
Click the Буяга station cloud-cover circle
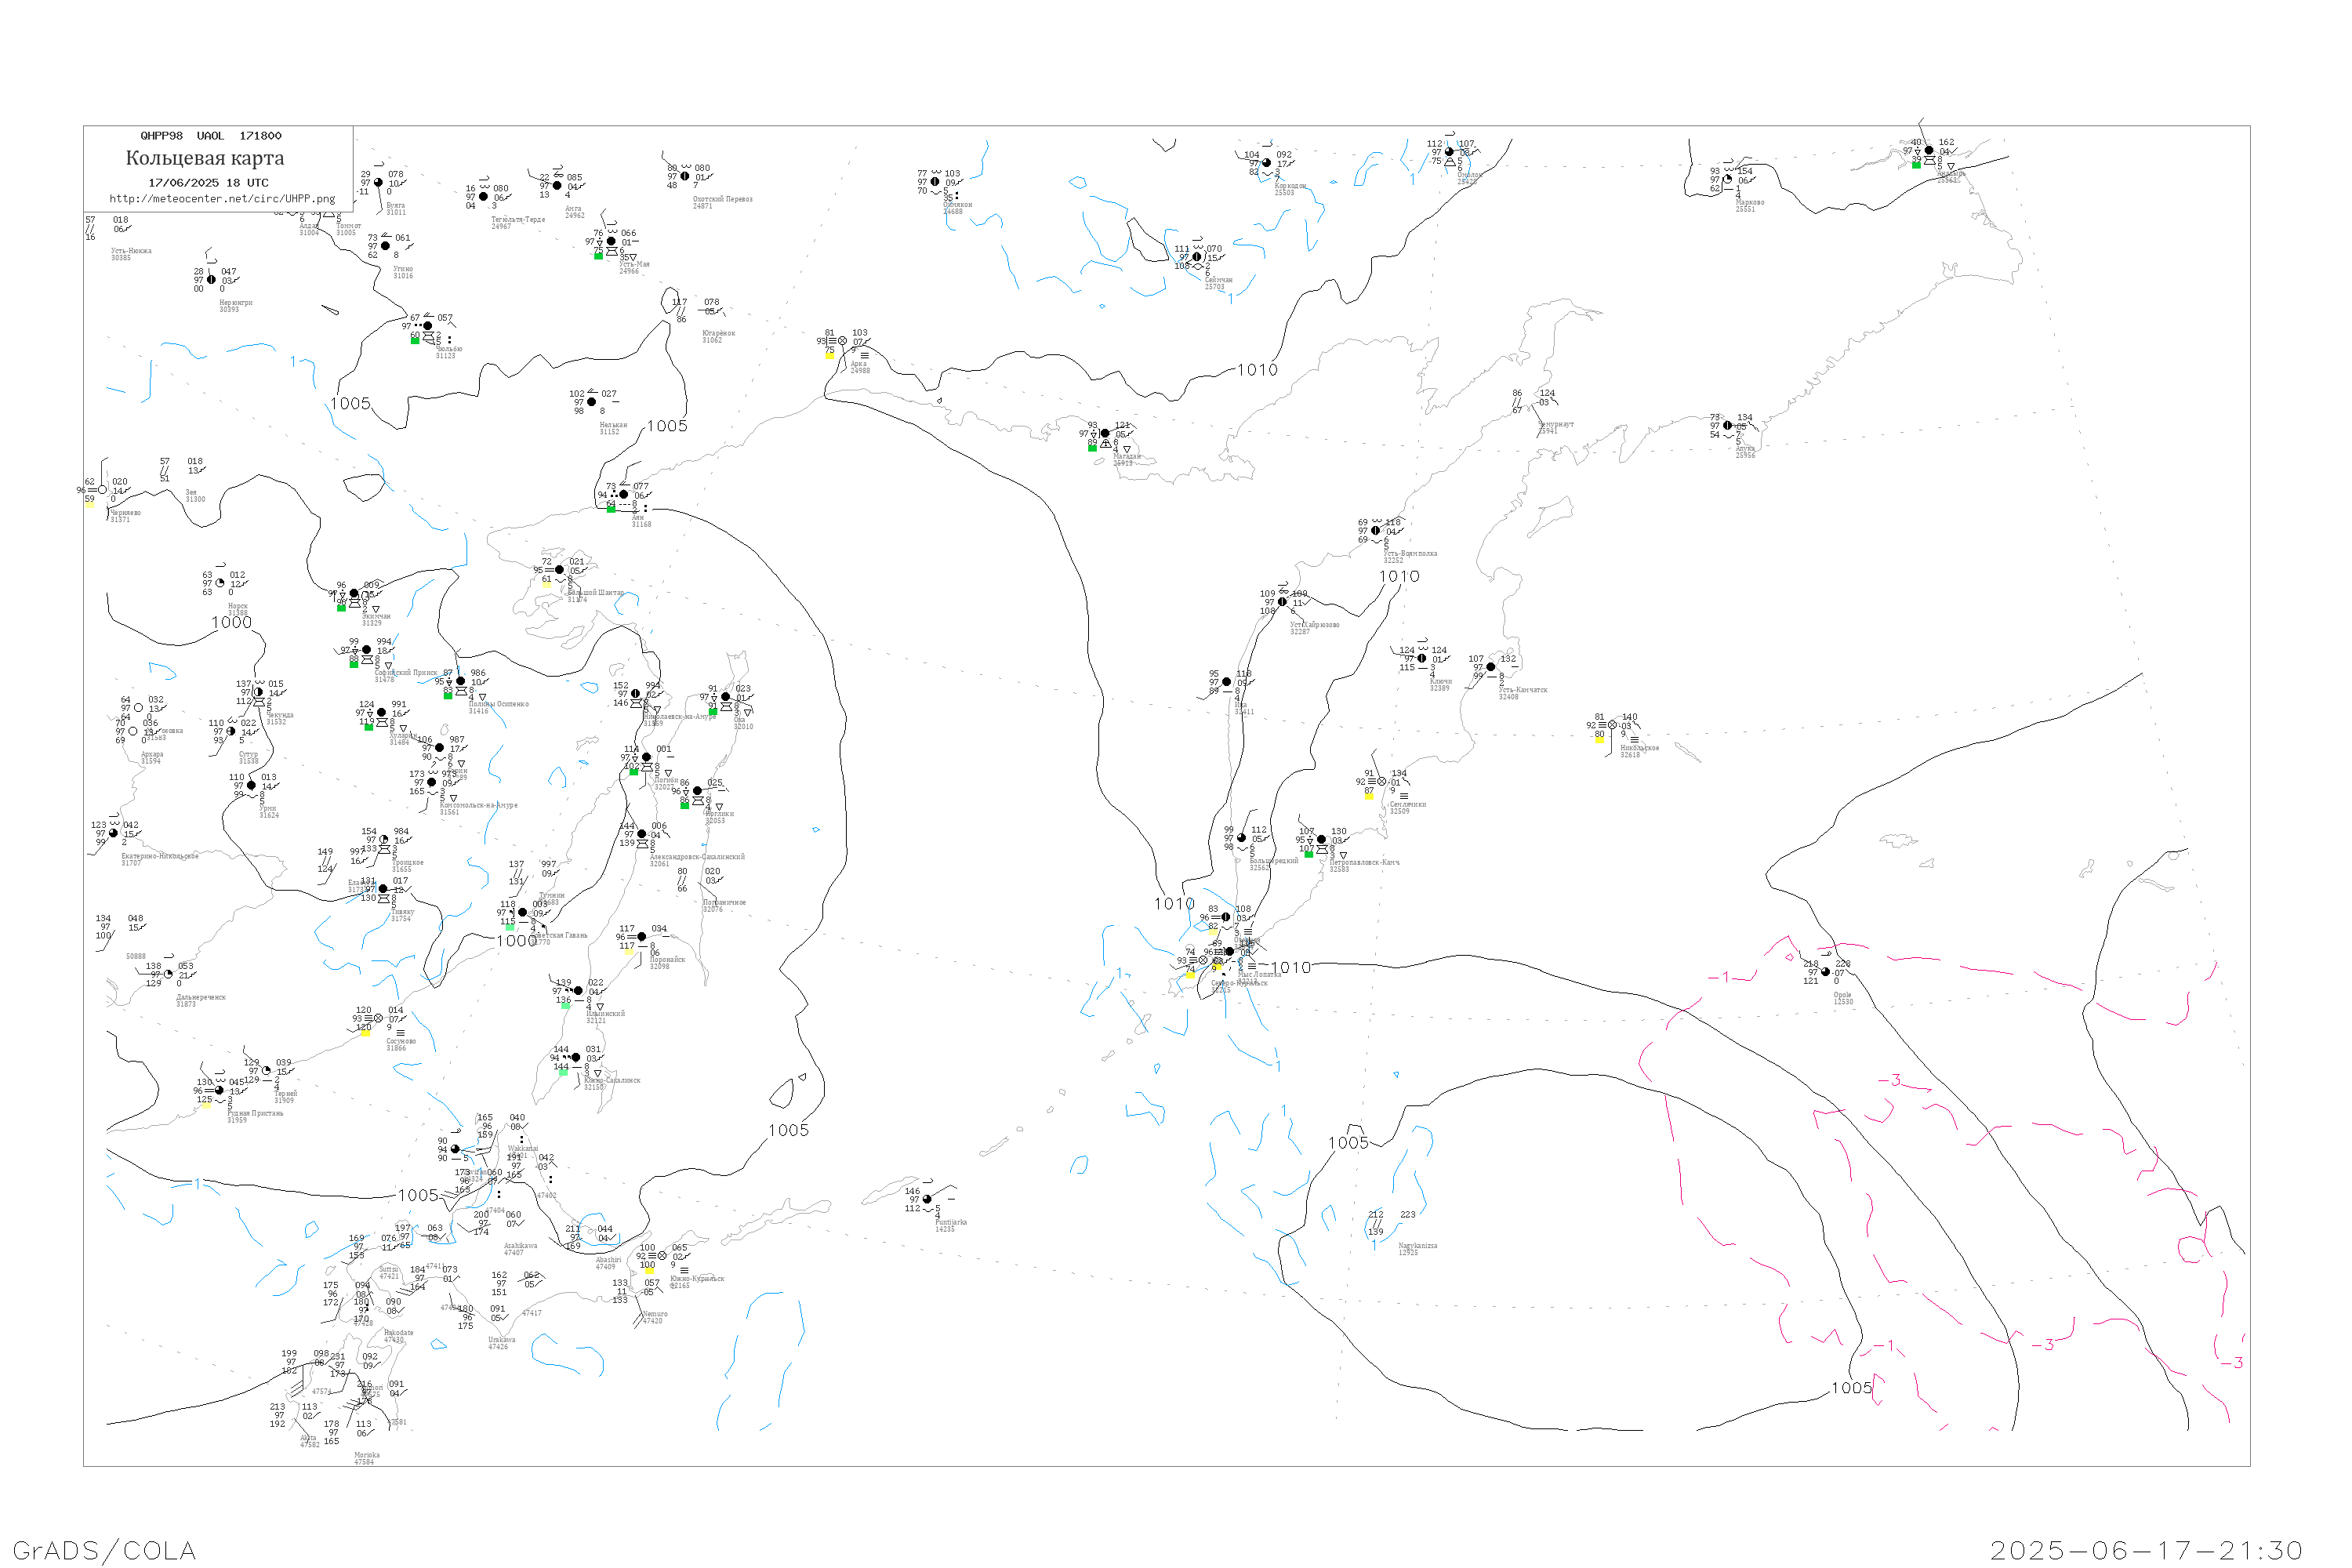378,183
